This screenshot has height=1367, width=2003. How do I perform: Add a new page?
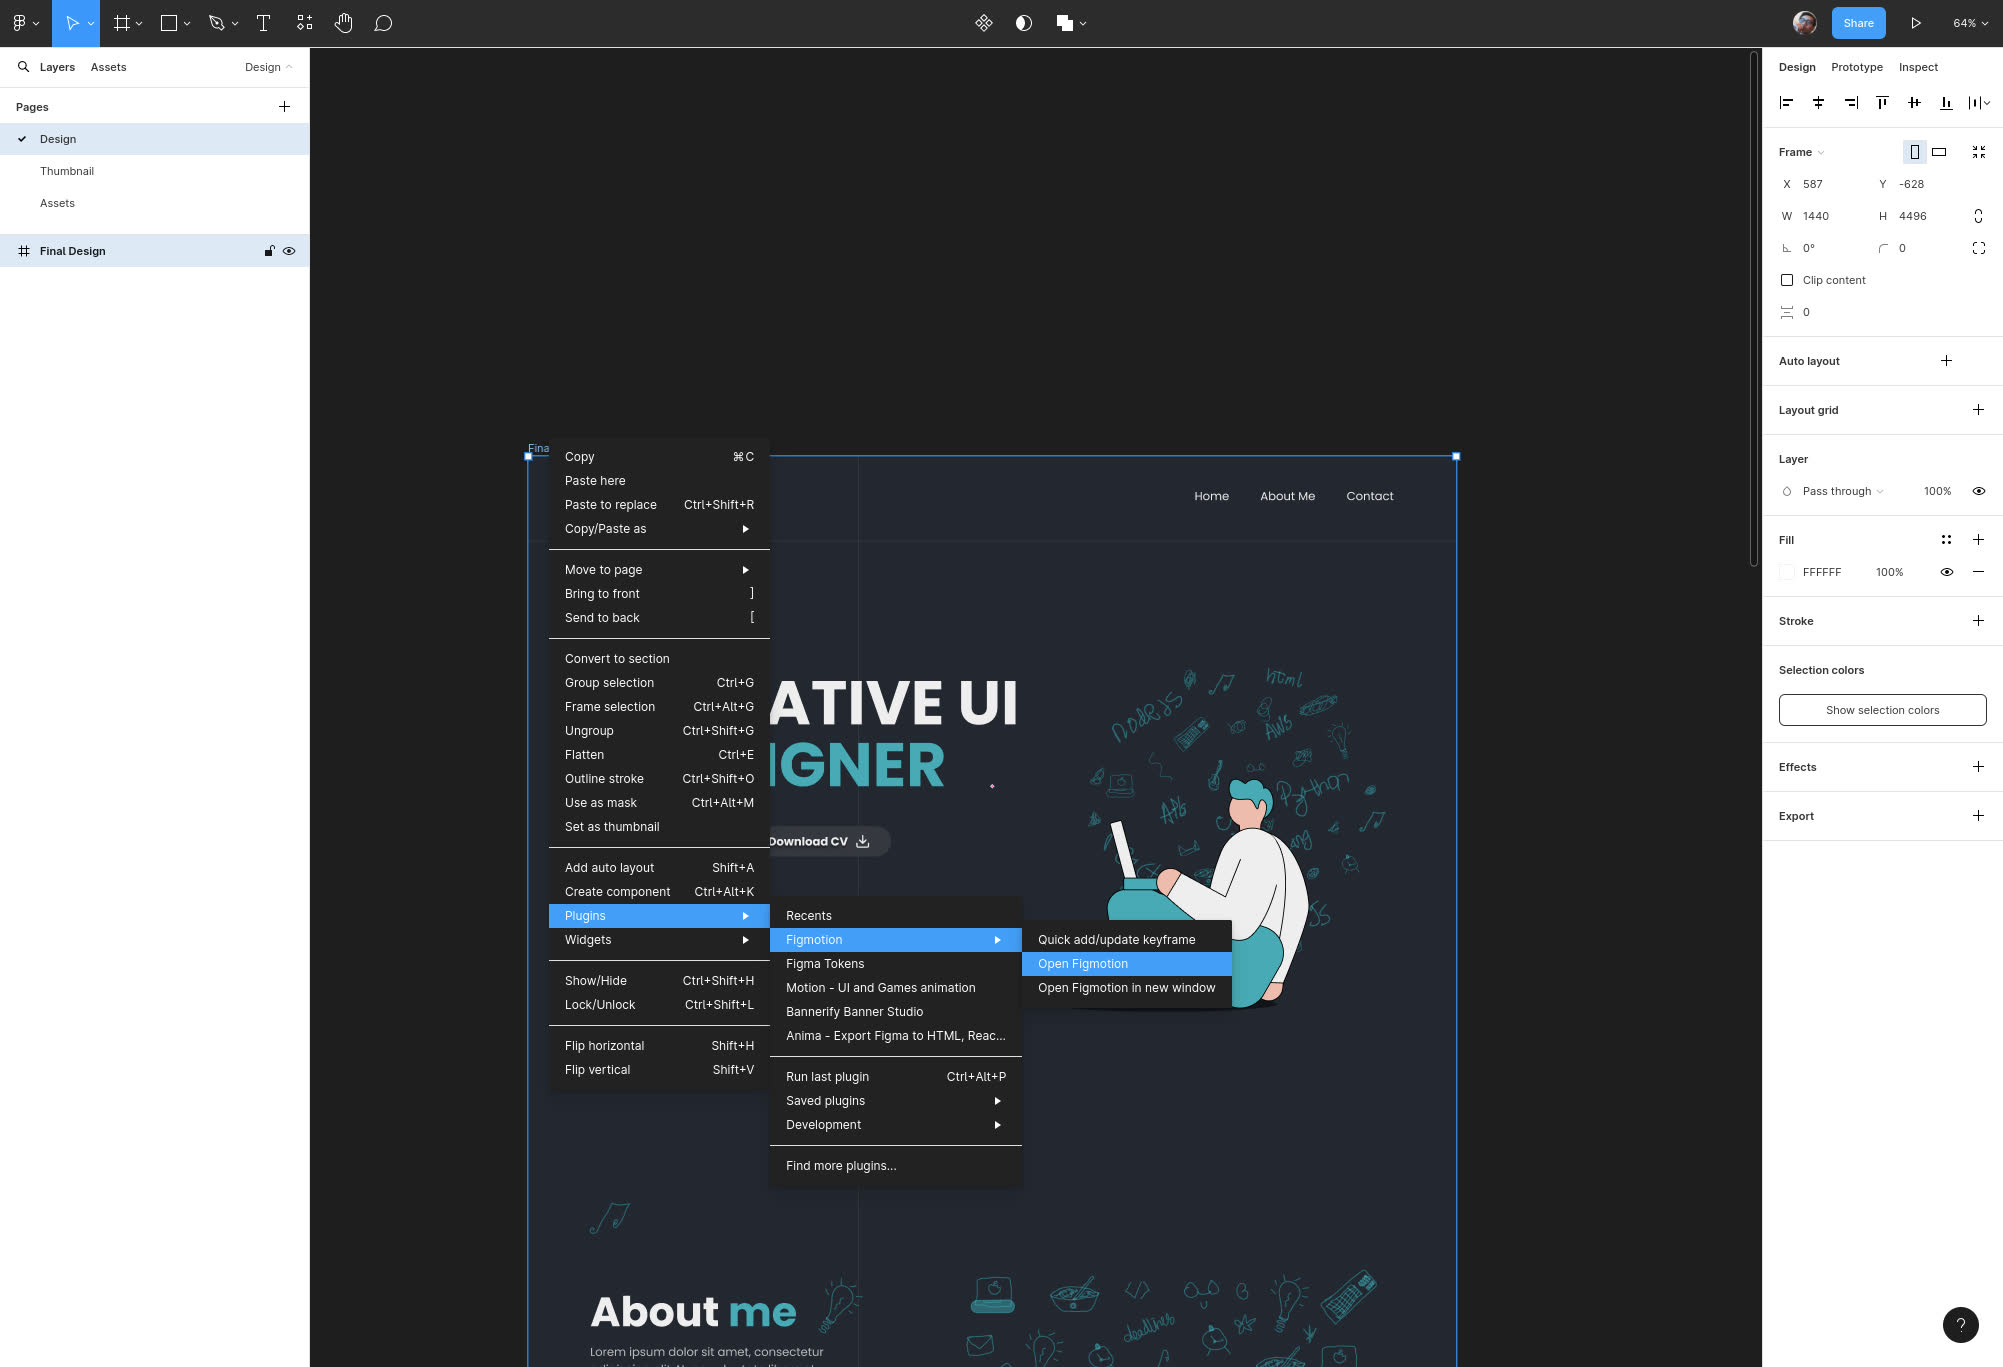click(284, 107)
